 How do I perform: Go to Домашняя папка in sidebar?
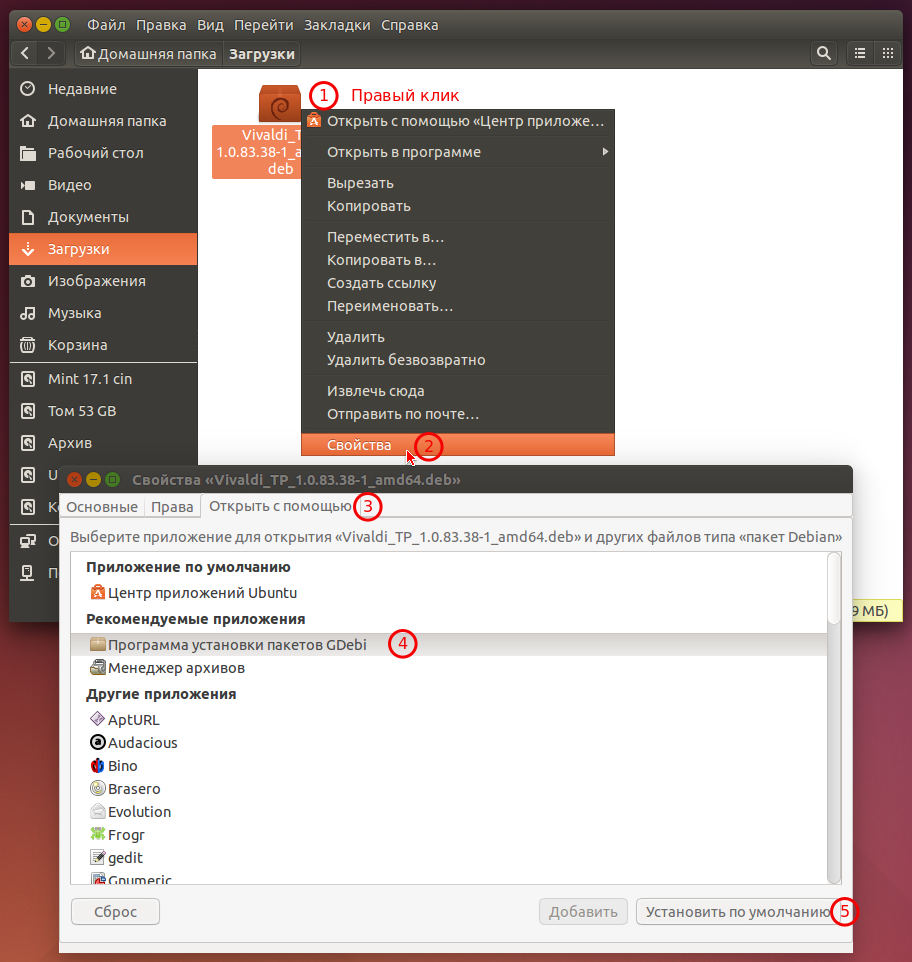click(x=103, y=121)
